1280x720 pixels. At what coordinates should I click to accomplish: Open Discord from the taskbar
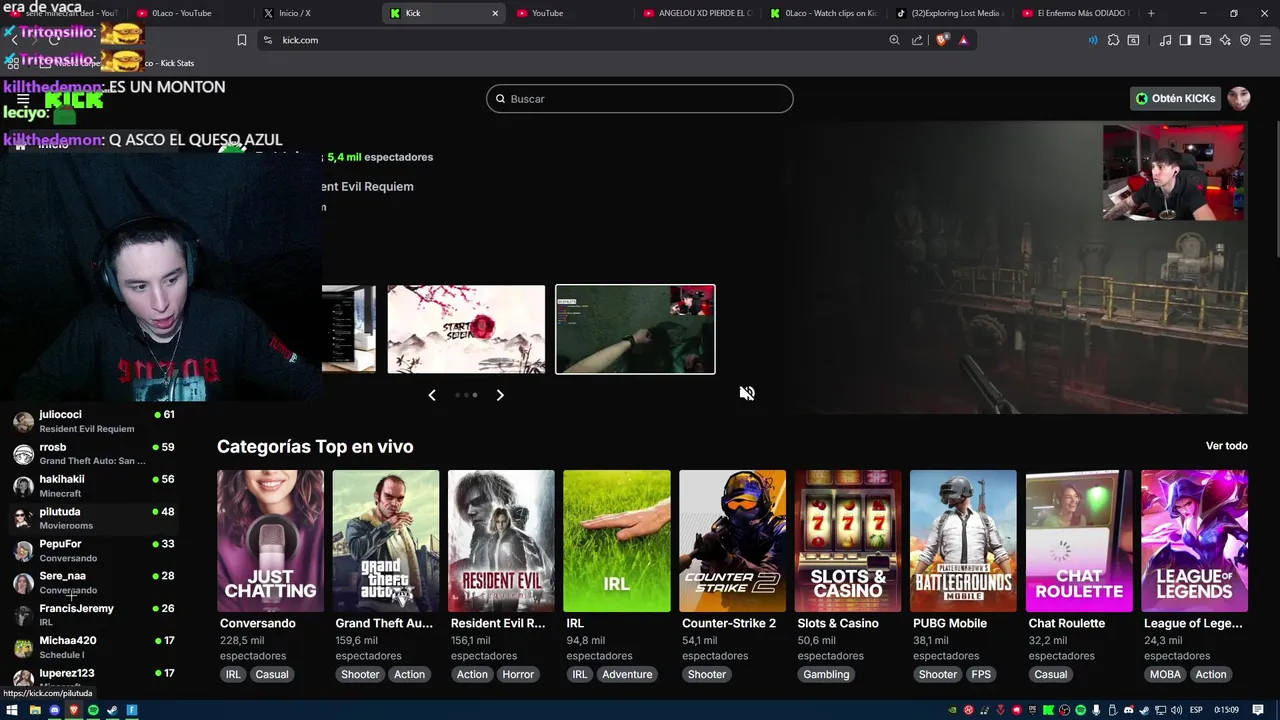tap(54, 710)
